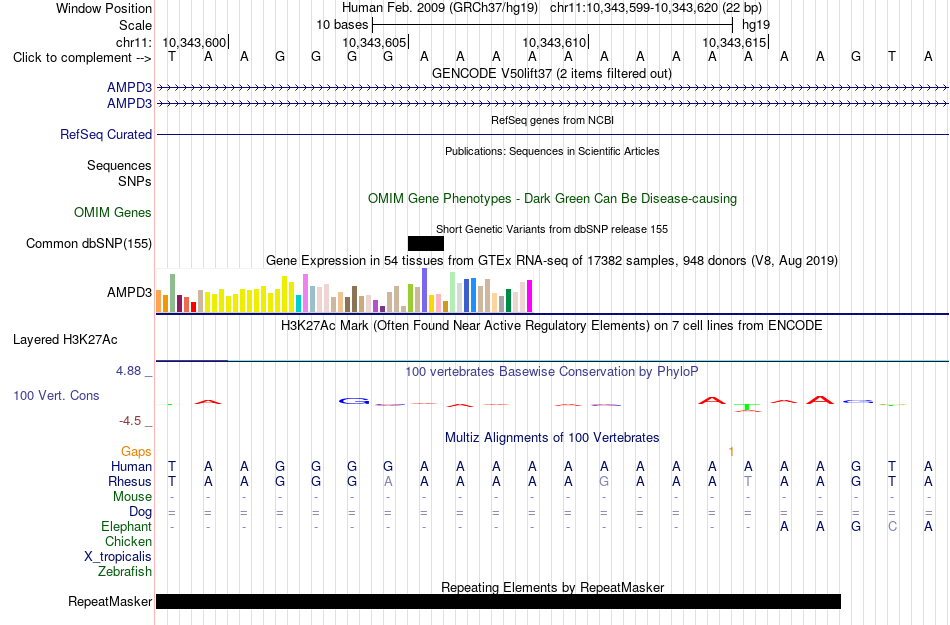
Task: Click the PhyloP upper scale value 4.88
Action: point(128,371)
